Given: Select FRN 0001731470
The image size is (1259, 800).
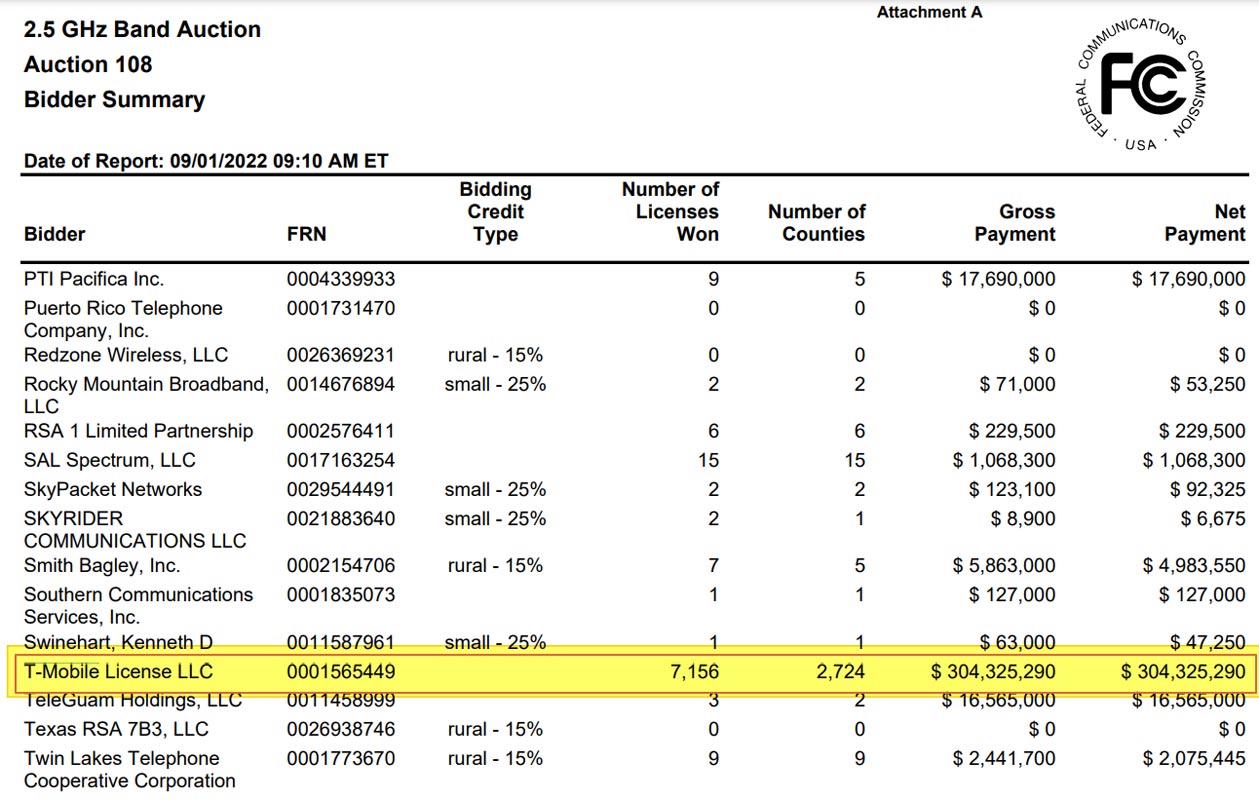Looking at the screenshot, I should [341, 308].
